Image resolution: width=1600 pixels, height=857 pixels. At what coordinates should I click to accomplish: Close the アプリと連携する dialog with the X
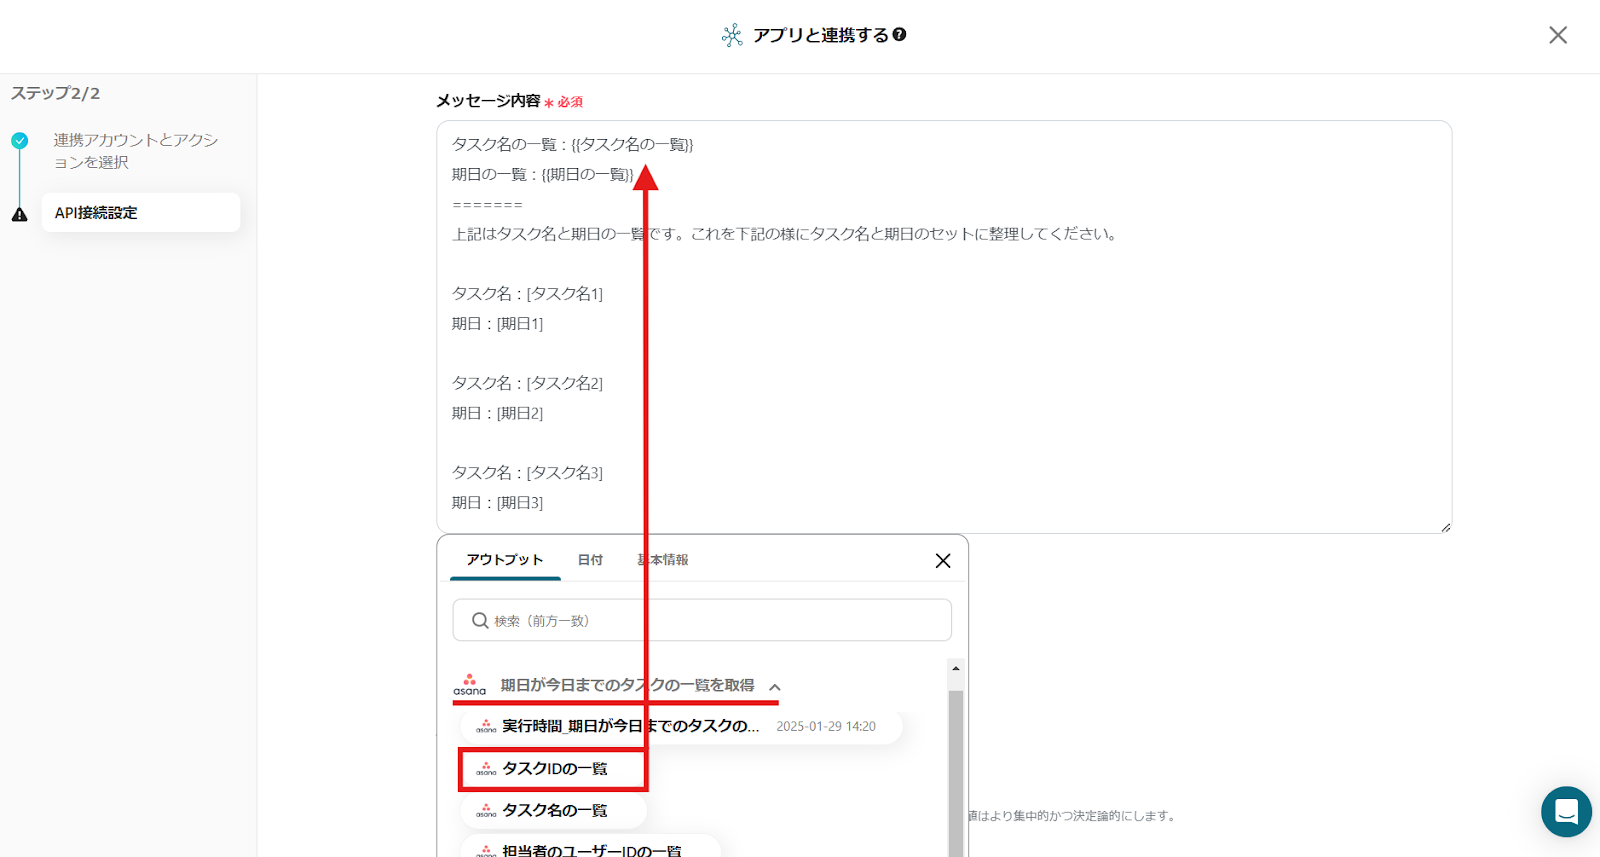click(1558, 35)
